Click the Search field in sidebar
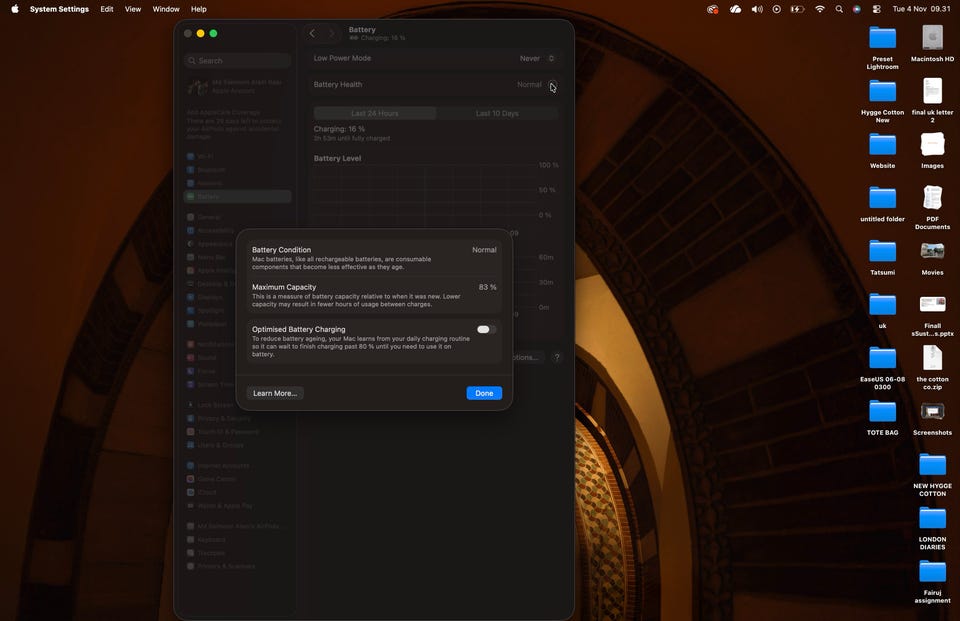 click(x=238, y=60)
